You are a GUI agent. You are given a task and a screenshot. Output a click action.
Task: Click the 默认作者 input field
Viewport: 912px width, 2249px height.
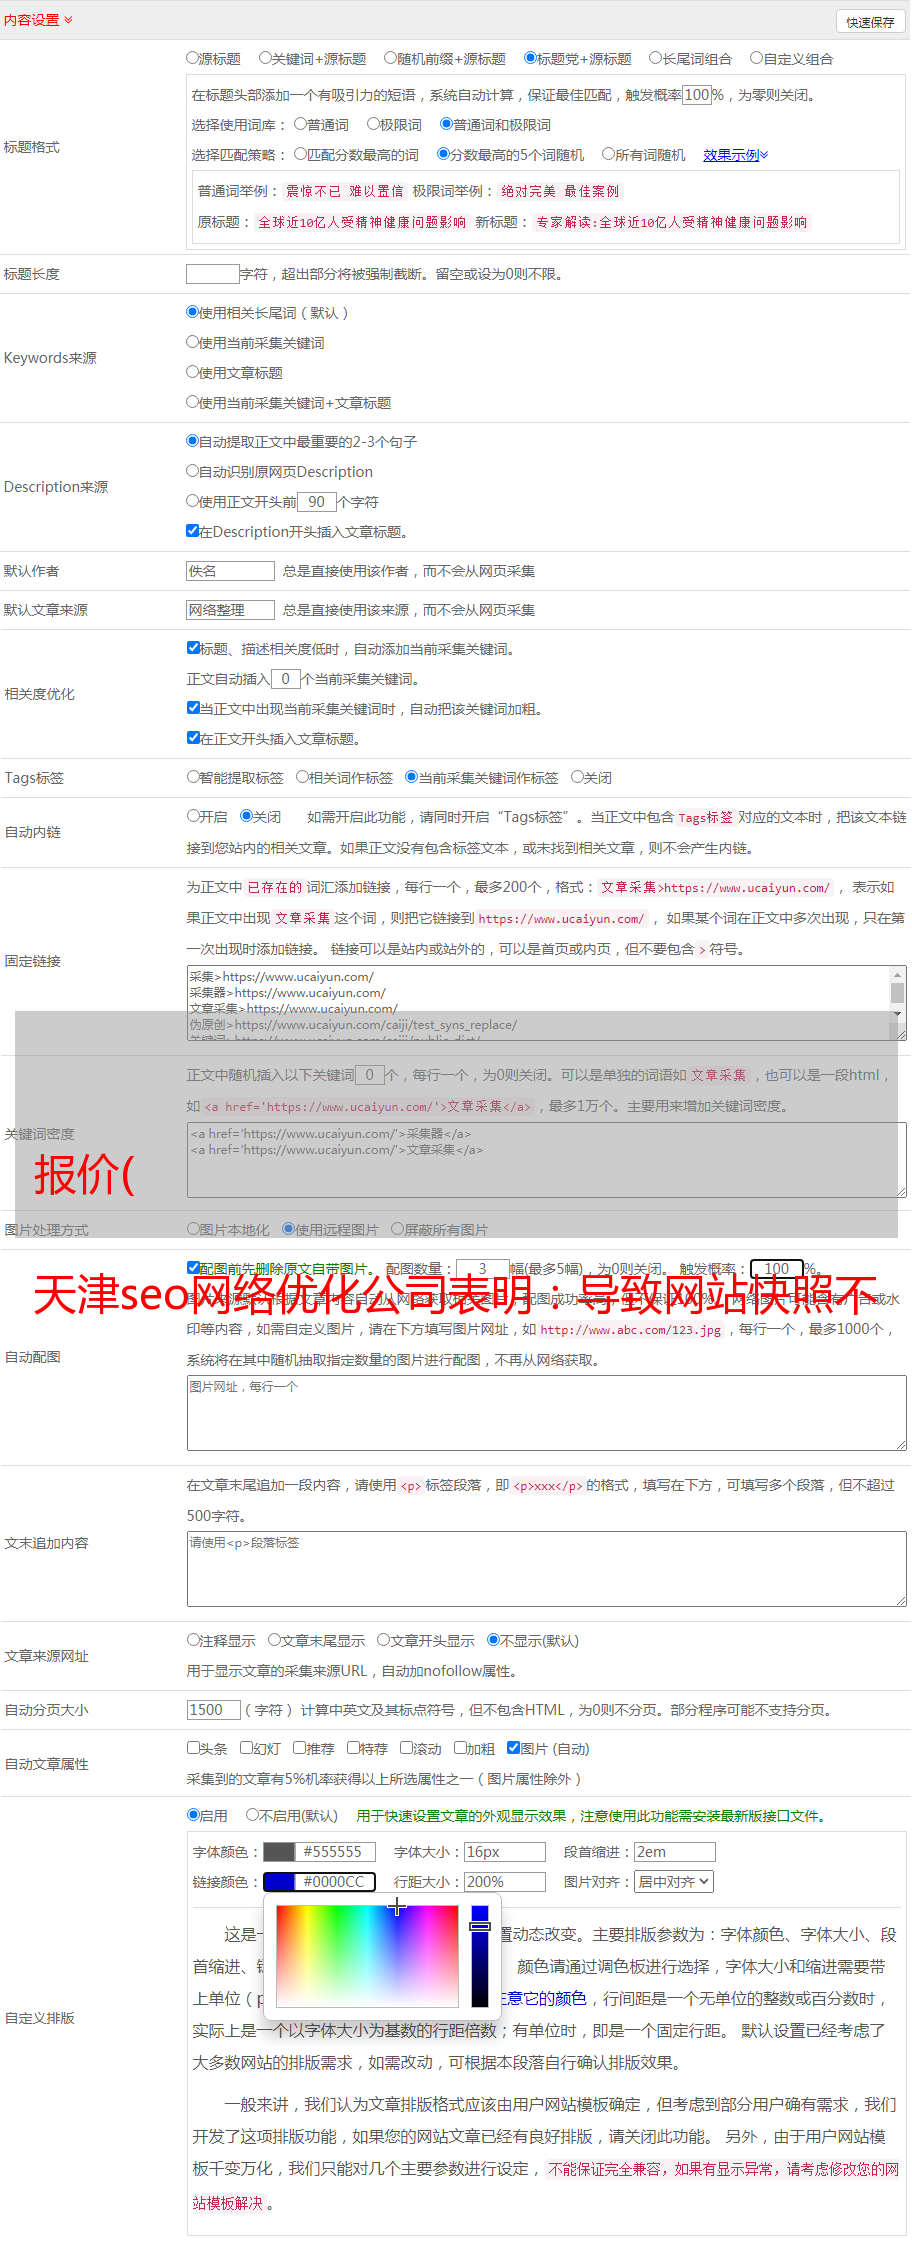click(x=230, y=571)
